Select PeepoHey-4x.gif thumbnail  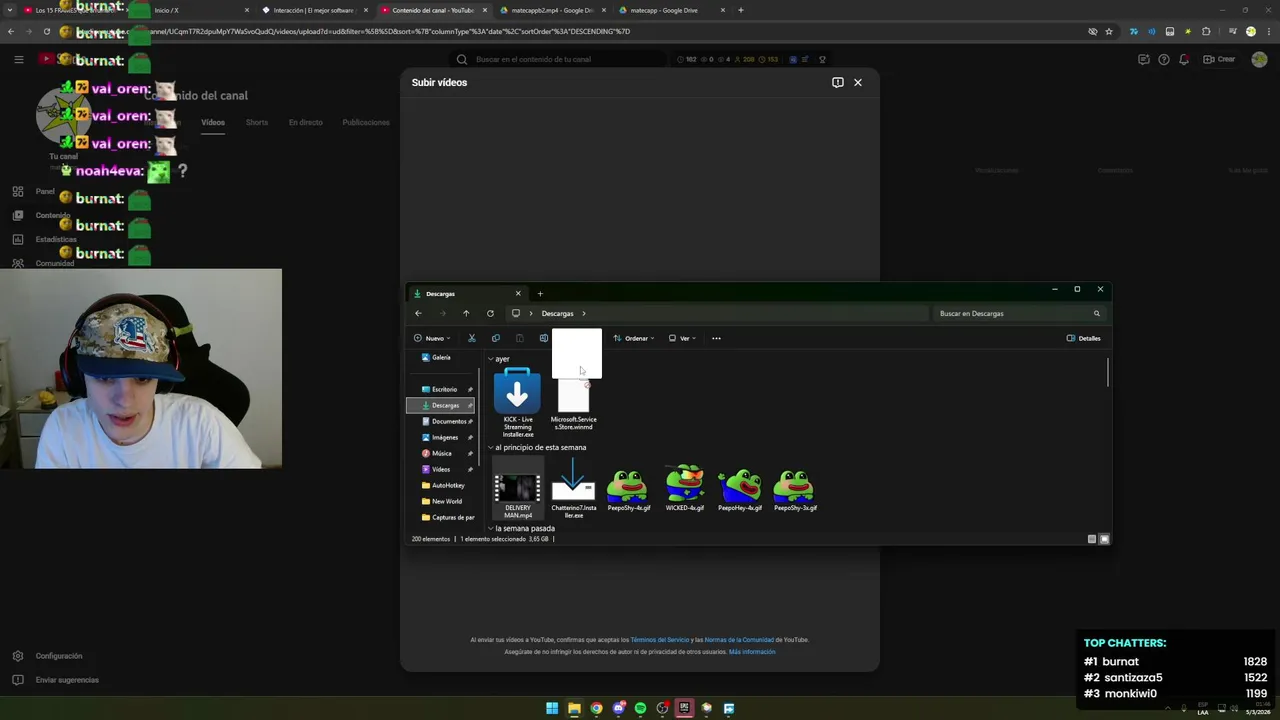point(740,490)
